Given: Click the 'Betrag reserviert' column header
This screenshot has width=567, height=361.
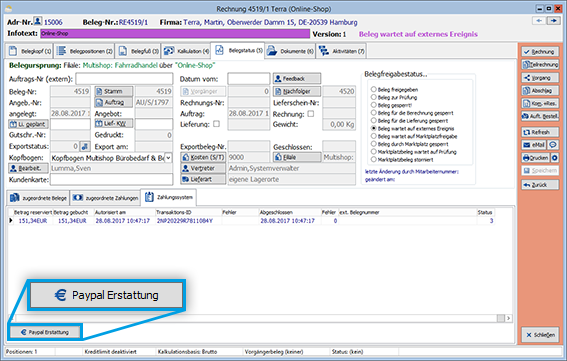Looking at the screenshot, I should point(33,212).
